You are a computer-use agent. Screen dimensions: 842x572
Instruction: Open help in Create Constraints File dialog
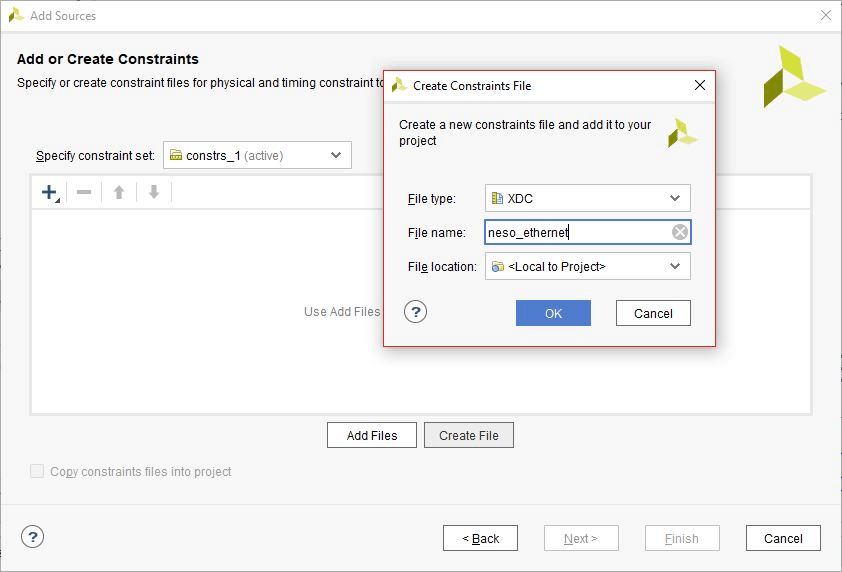click(x=416, y=312)
